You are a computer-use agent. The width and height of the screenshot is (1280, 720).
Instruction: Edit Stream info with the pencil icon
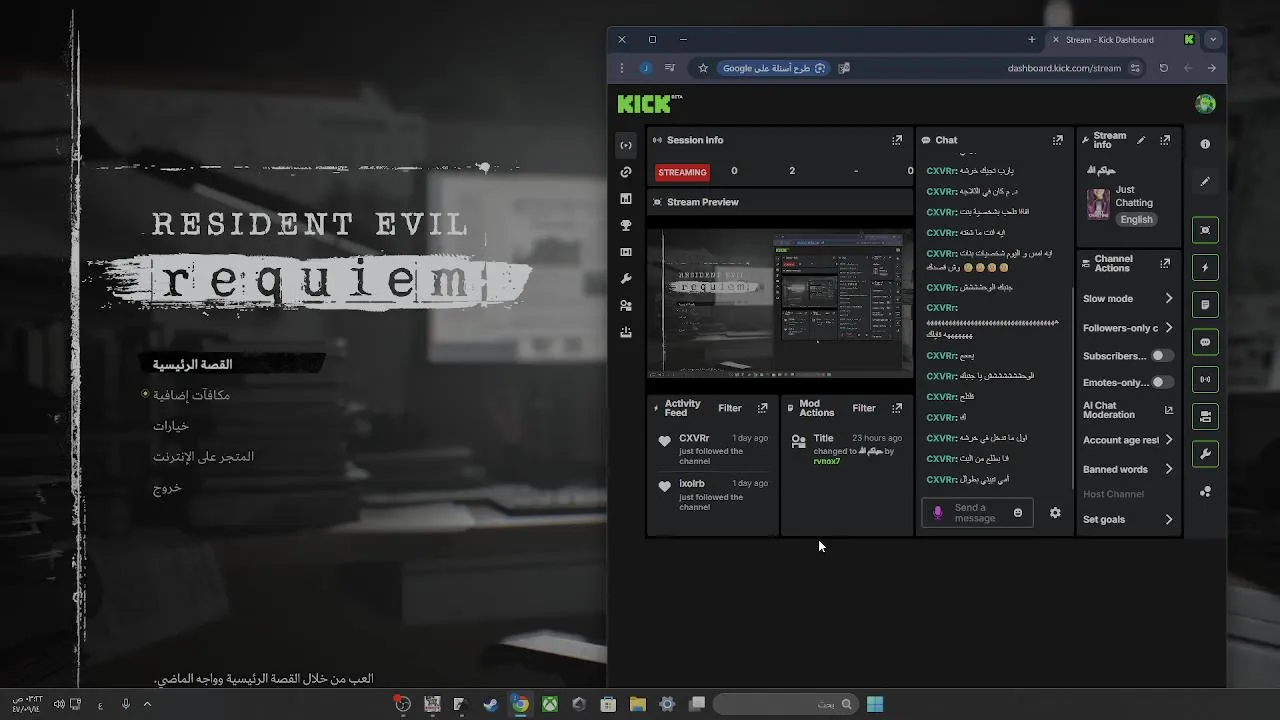click(x=1142, y=140)
